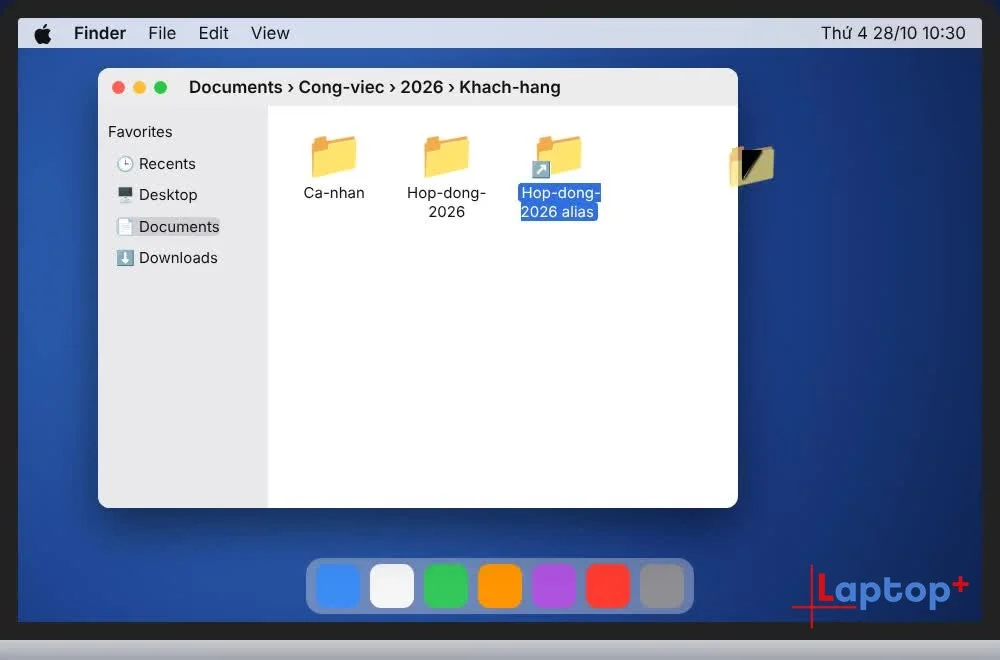Open the green Dock app
The height and width of the screenshot is (660, 1000).
click(x=446, y=586)
